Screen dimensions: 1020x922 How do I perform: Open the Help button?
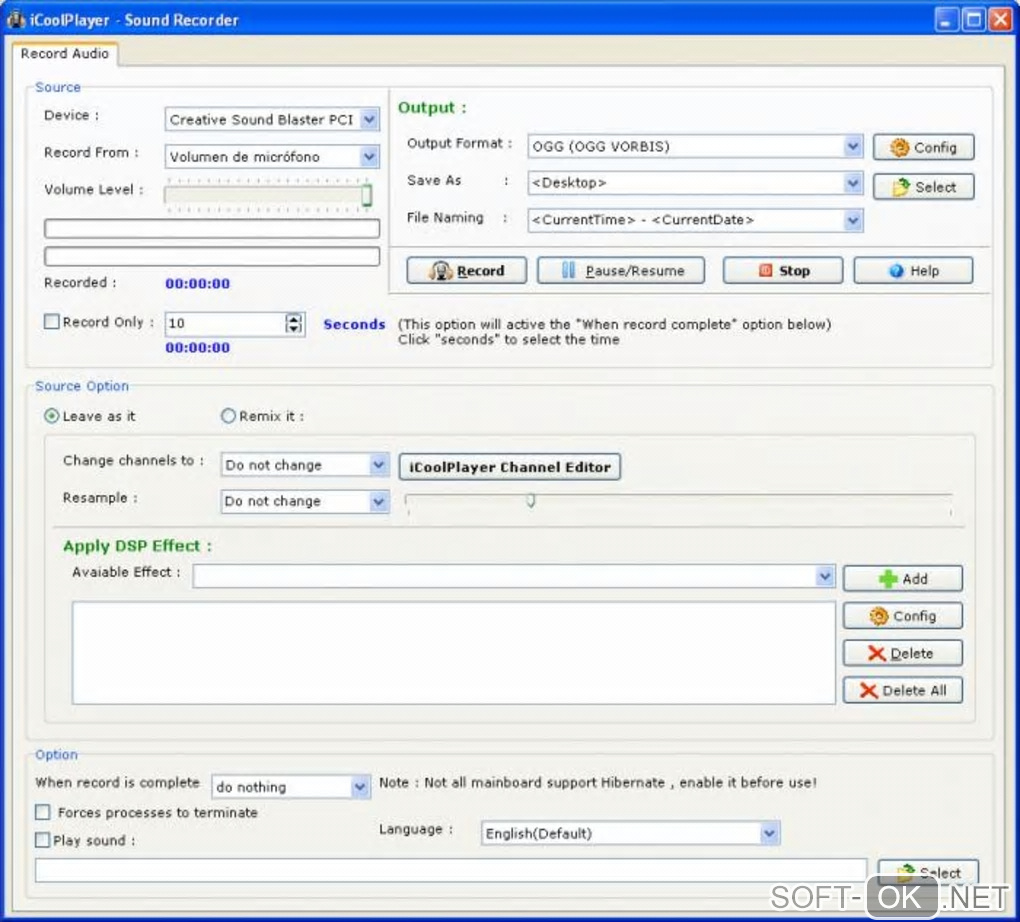pos(913,271)
